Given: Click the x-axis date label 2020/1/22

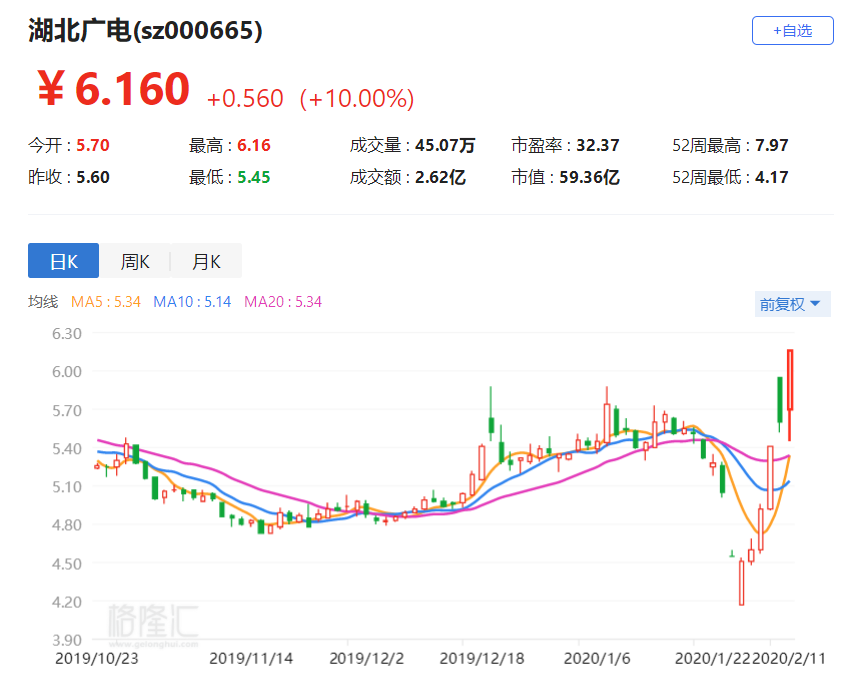Looking at the screenshot, I should 713,658.
